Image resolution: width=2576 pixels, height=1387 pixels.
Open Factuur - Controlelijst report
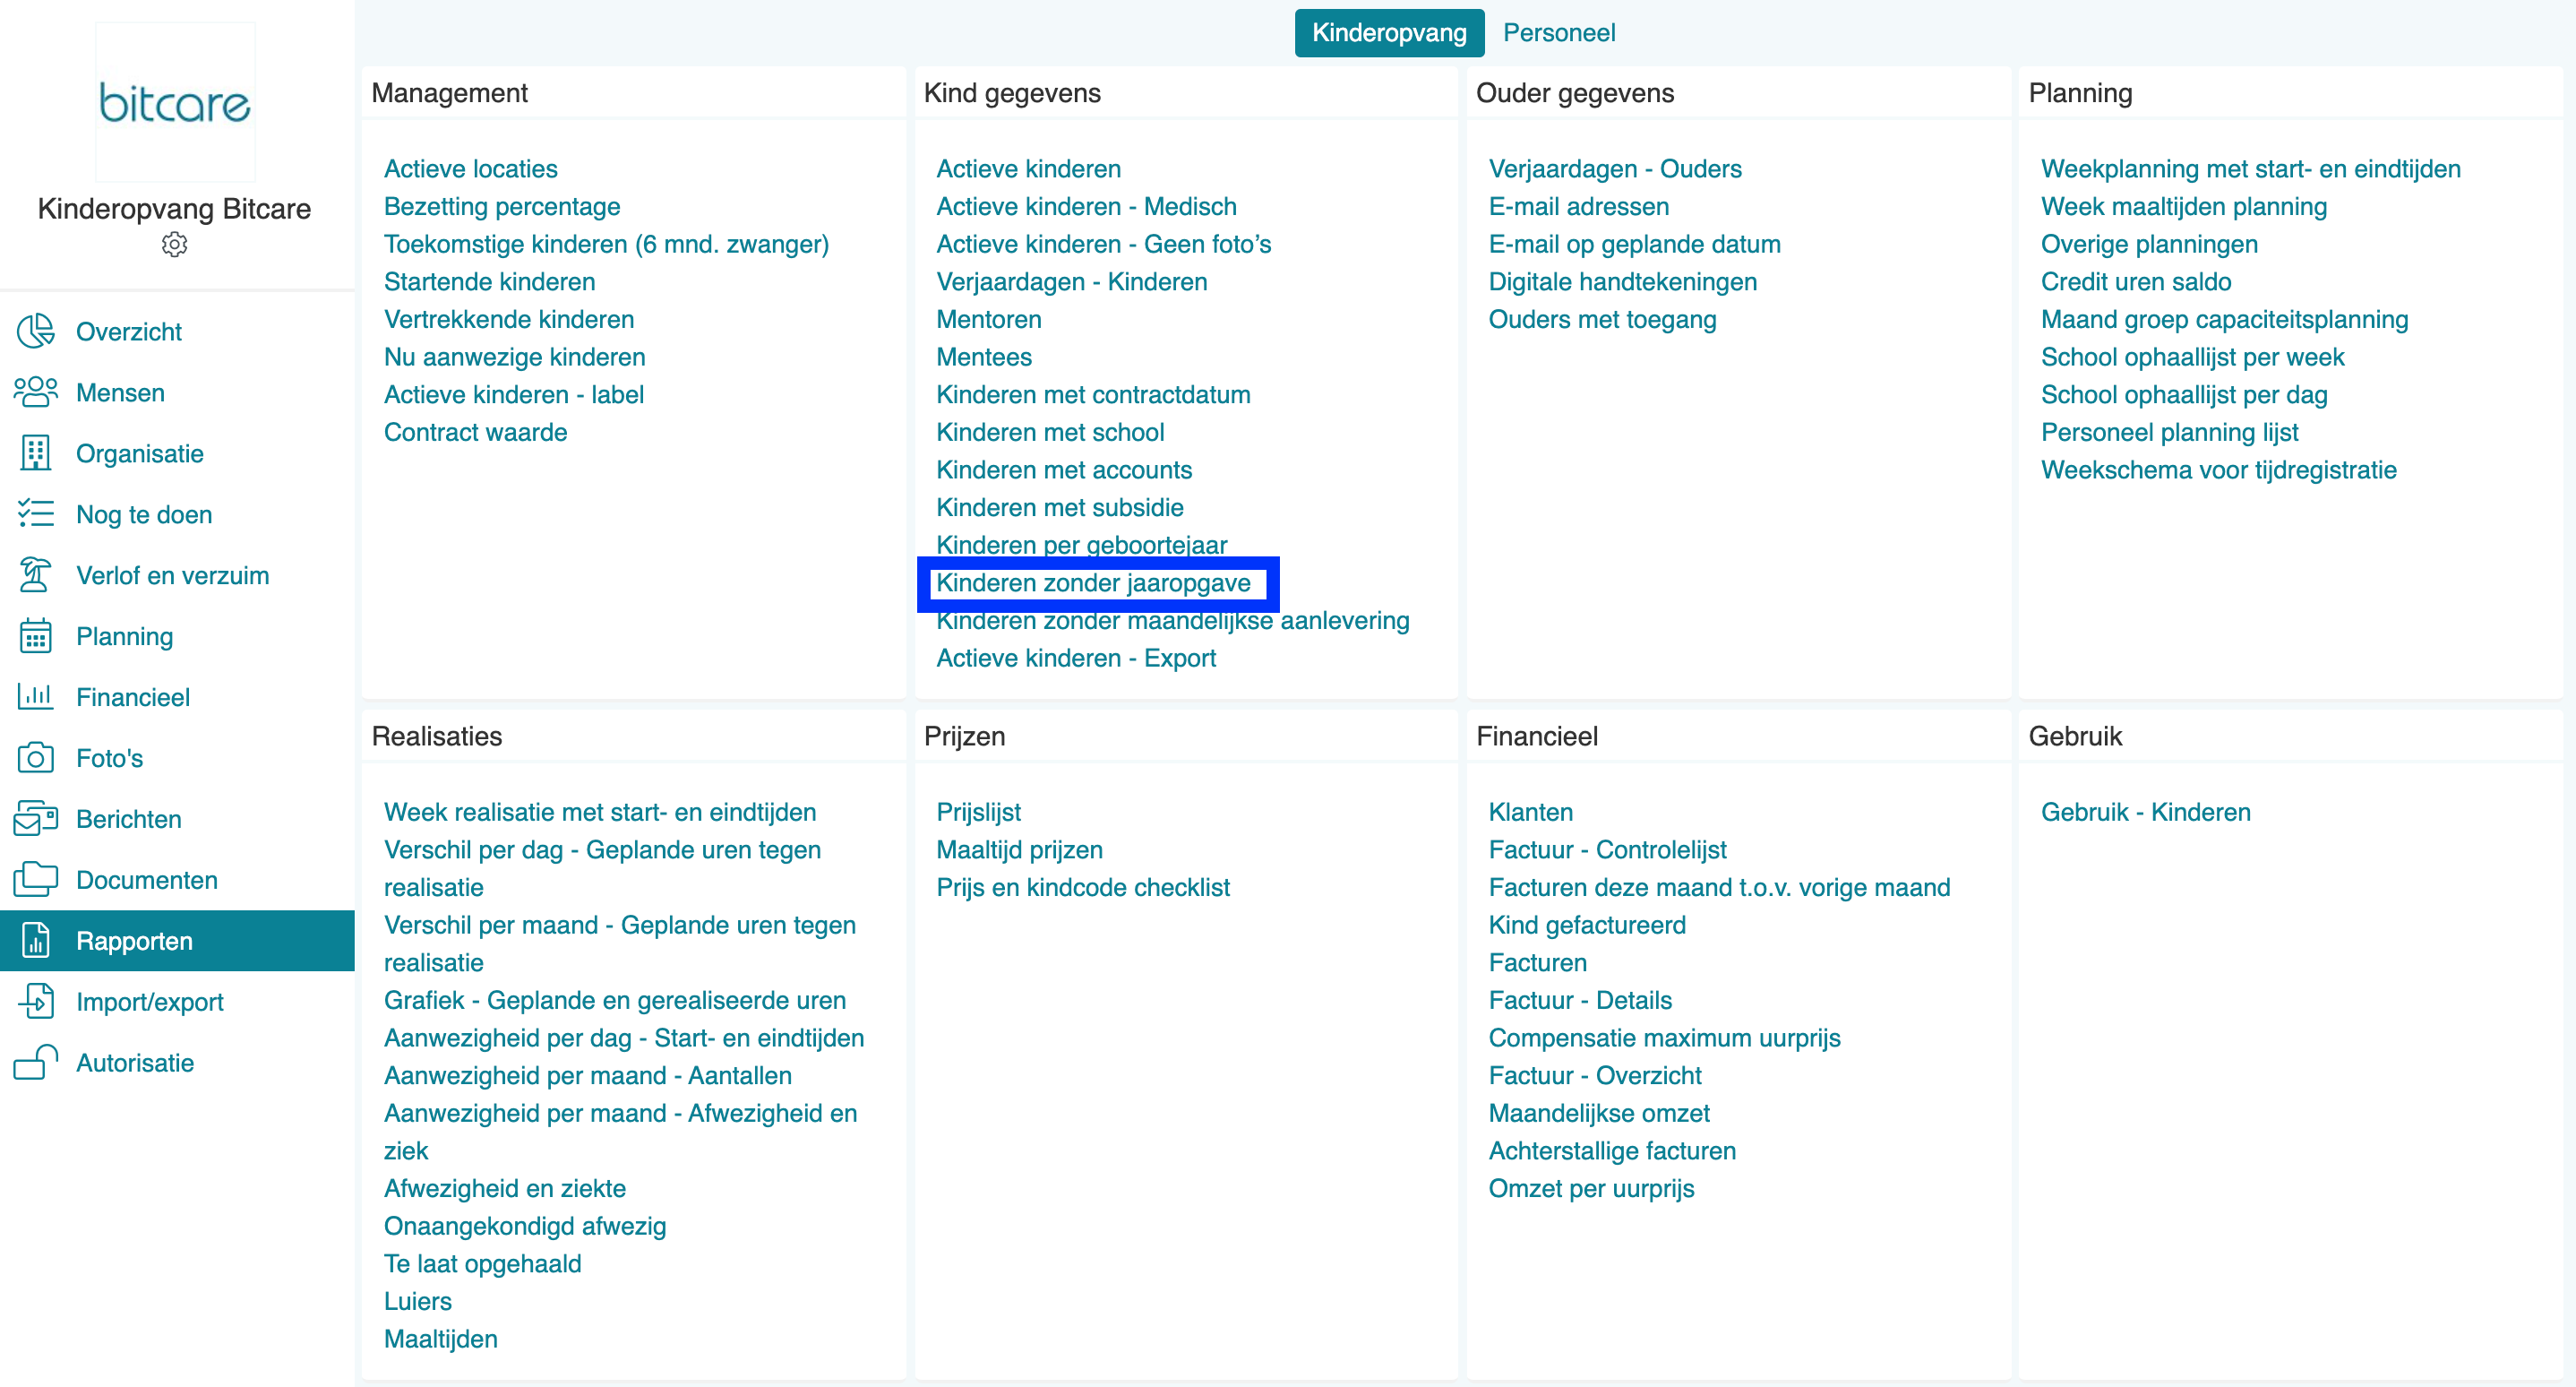tap(1608, 850)
